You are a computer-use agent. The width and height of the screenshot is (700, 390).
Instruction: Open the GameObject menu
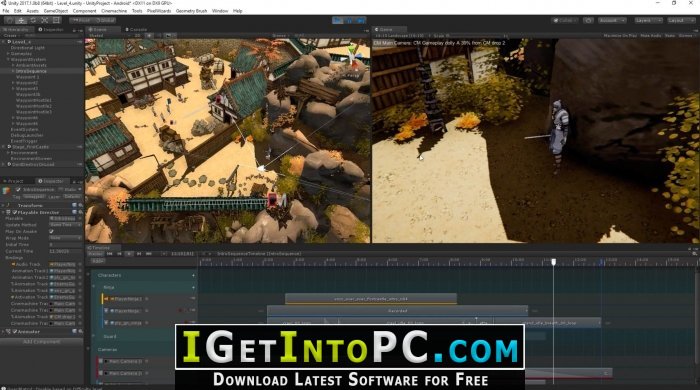pyautogui.click(x=56, y=11)
